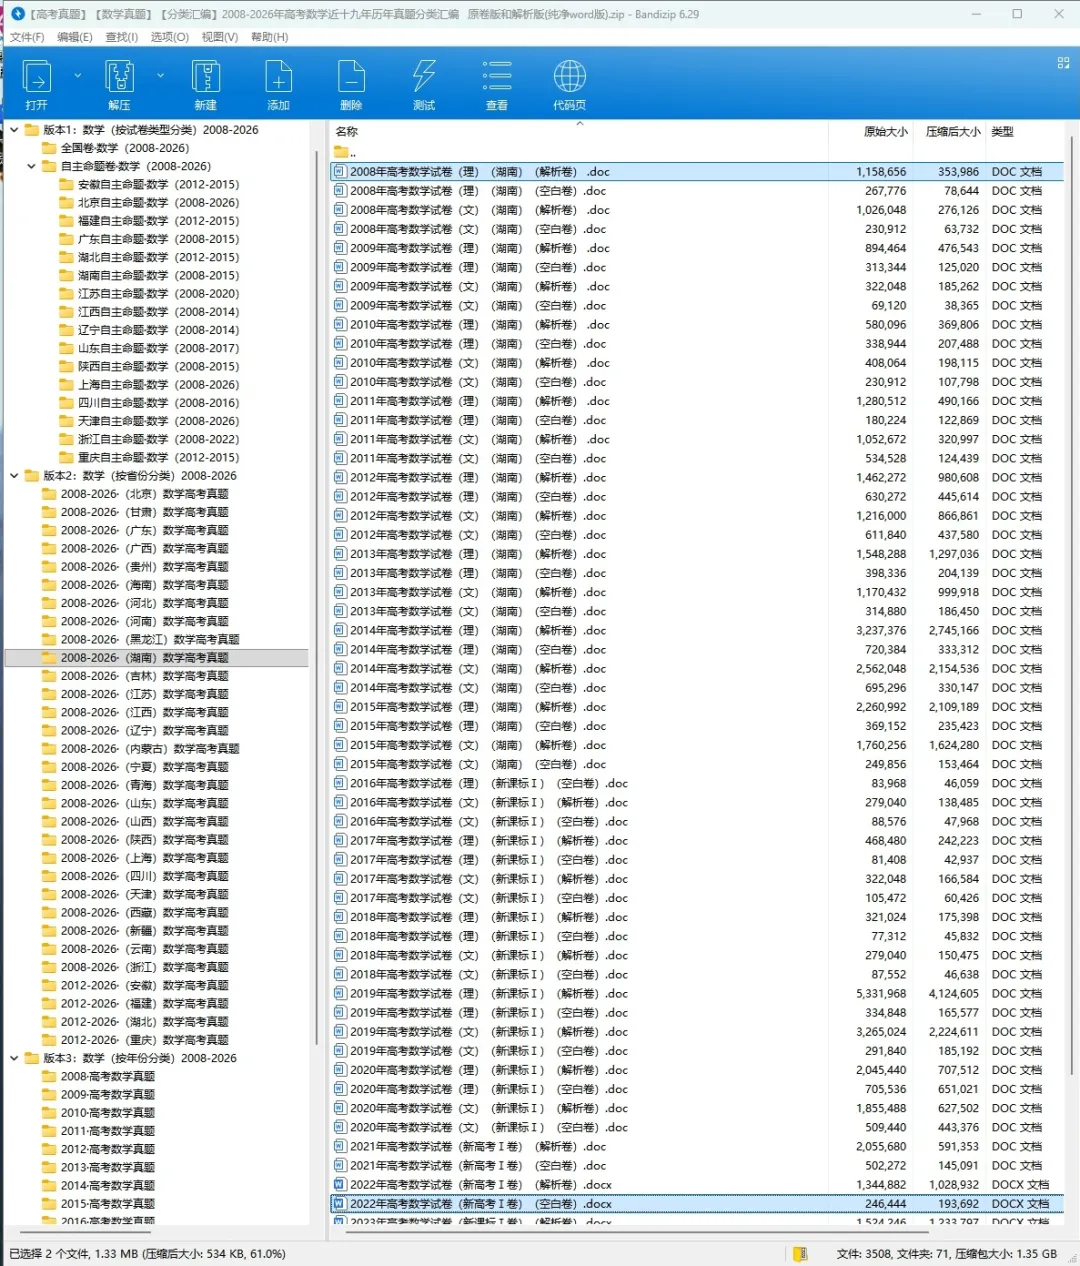The height and width of the screenshot is (1266, 1080).
Task: Collapse the 自主命题卷-数学 (2008-2026) tree node
Action: click(x=32, y=166)
